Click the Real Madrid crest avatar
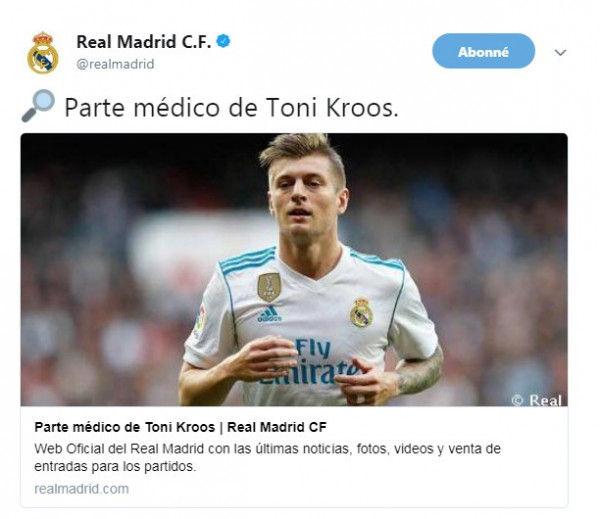 click(43, 53)
